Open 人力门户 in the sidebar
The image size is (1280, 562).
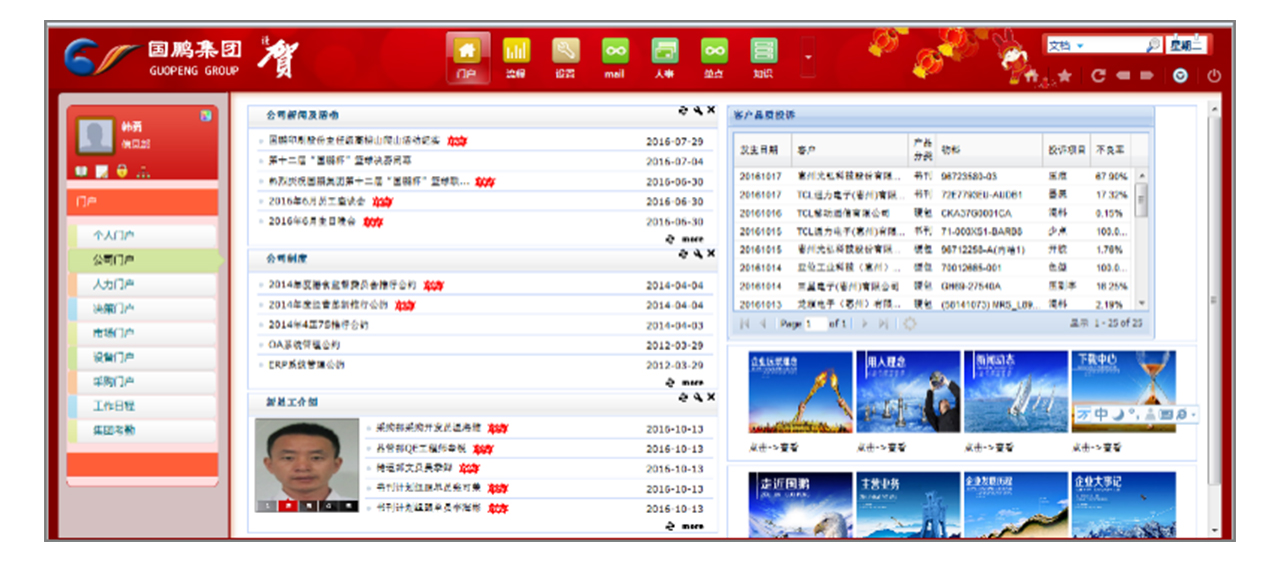tap(141, 284)
